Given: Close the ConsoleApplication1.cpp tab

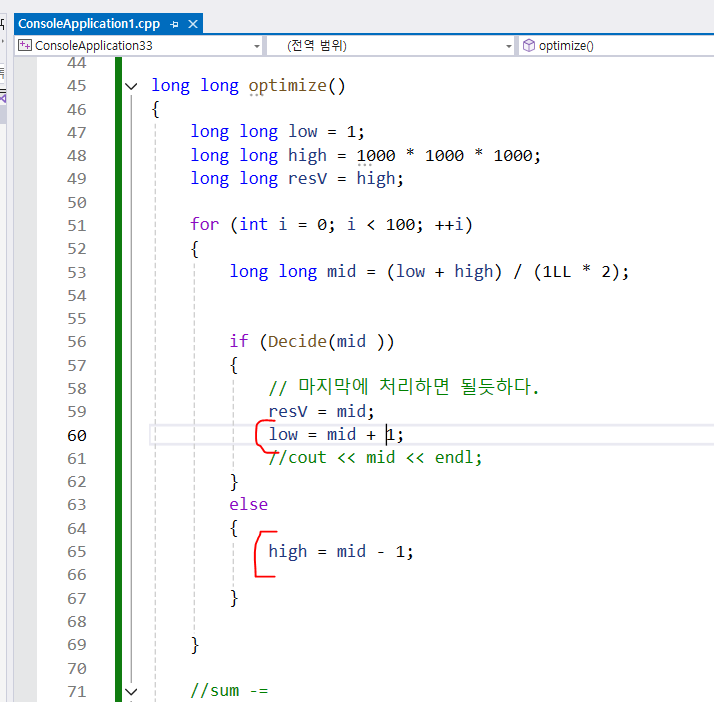Looking at the screenshot, I should [193, 24].
